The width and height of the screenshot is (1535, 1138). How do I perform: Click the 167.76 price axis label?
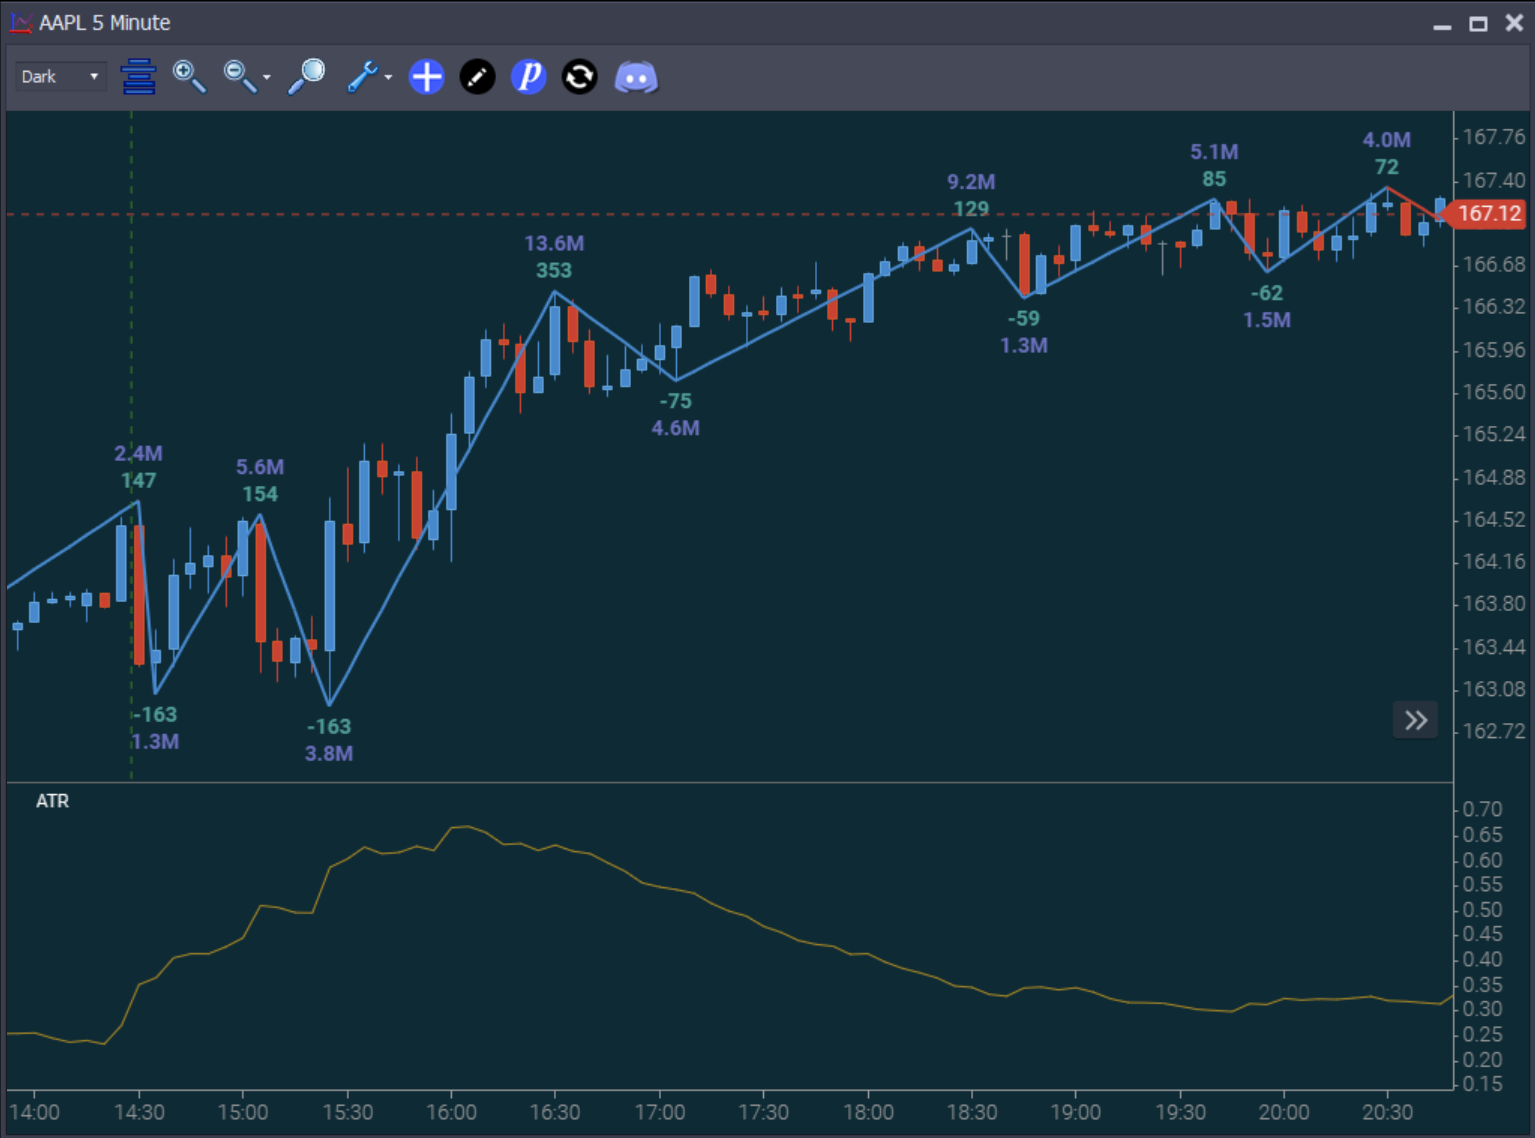[1494, 137]
